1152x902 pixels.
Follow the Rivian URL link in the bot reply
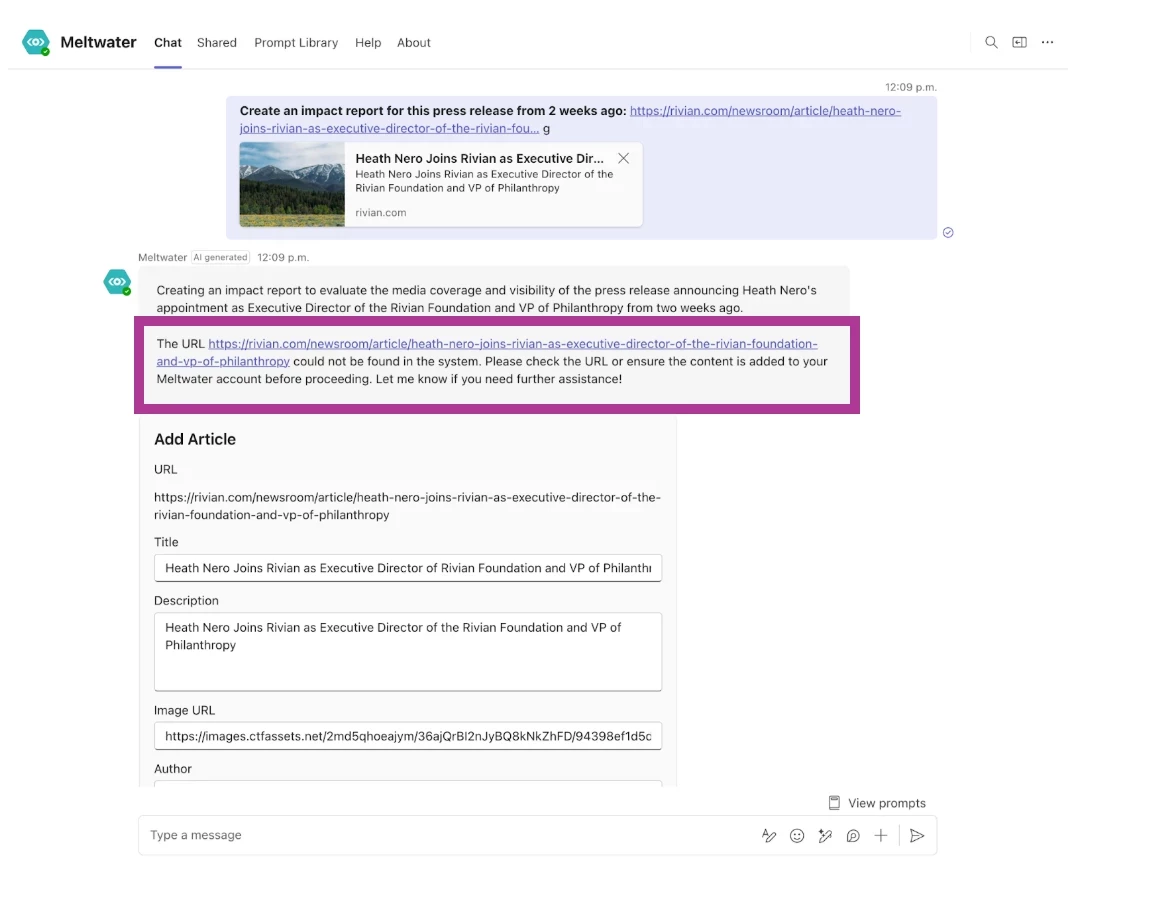(487, 353)
